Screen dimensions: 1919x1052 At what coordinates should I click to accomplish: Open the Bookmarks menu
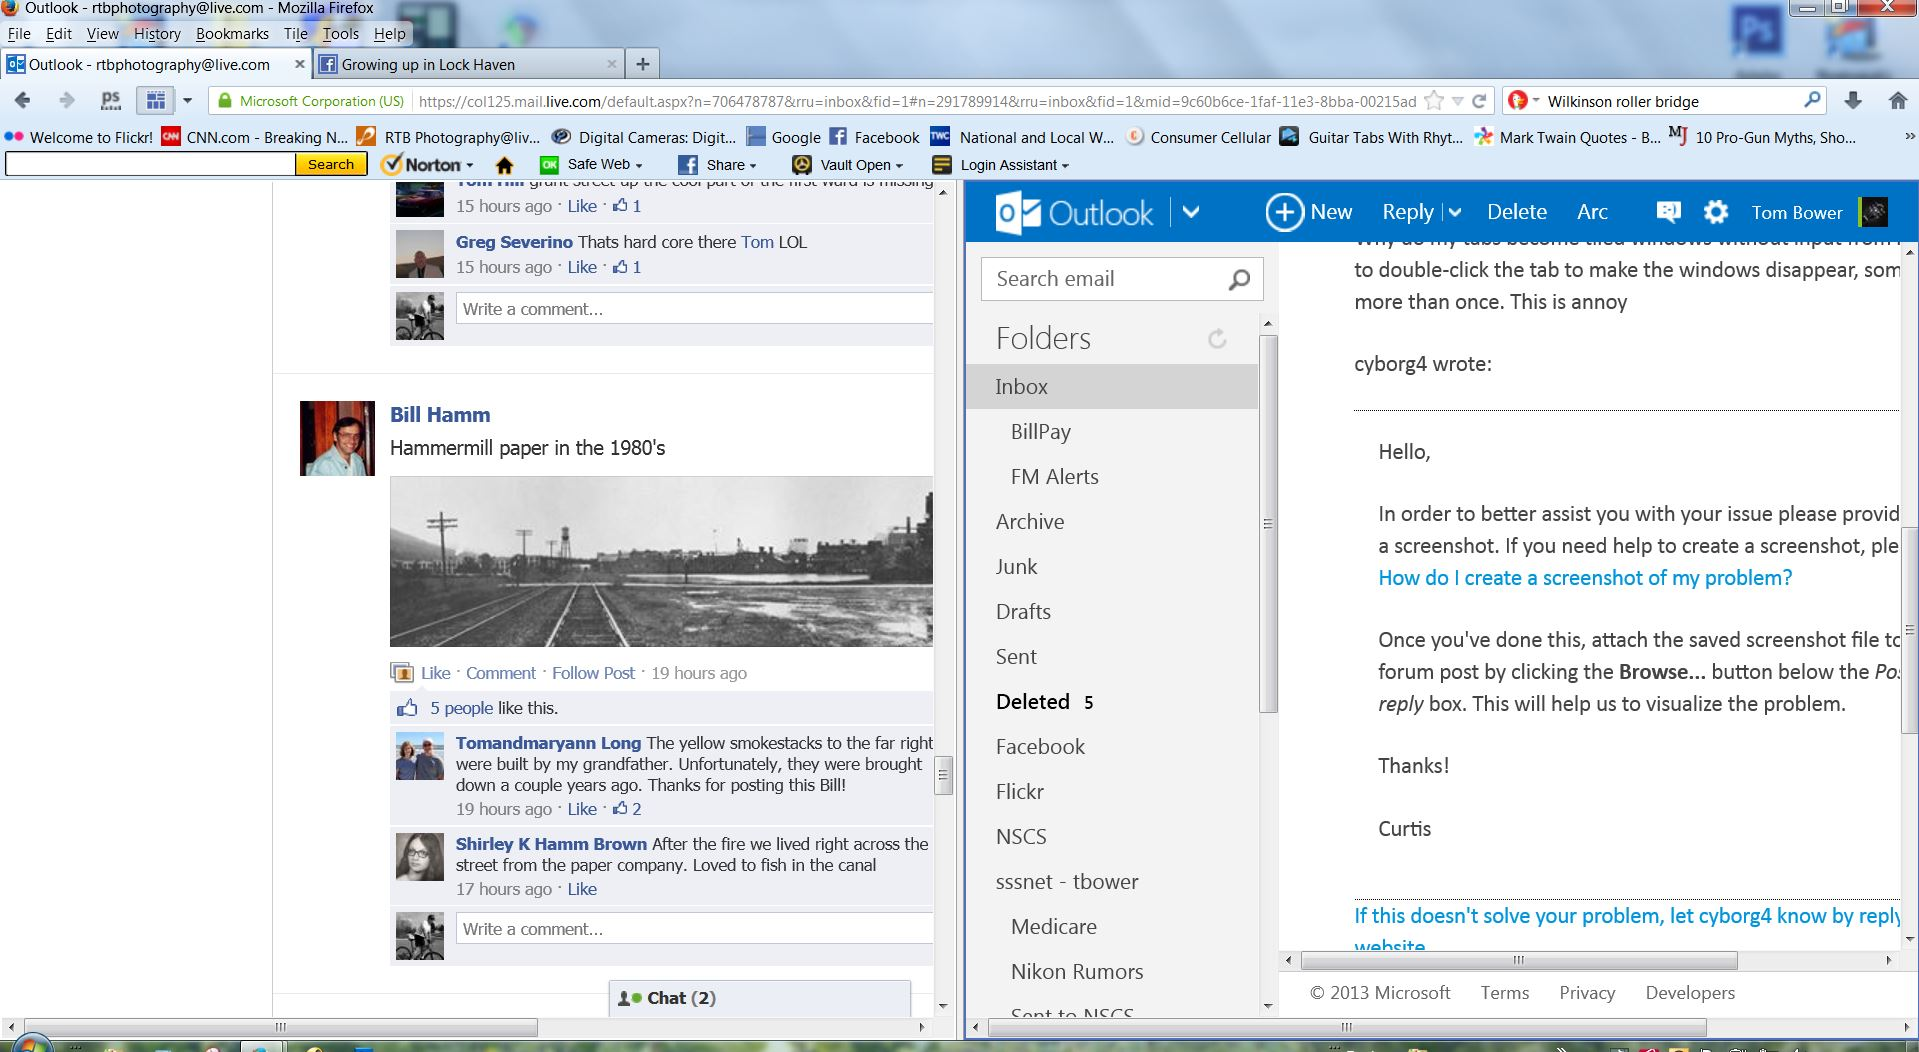(232, 33)
